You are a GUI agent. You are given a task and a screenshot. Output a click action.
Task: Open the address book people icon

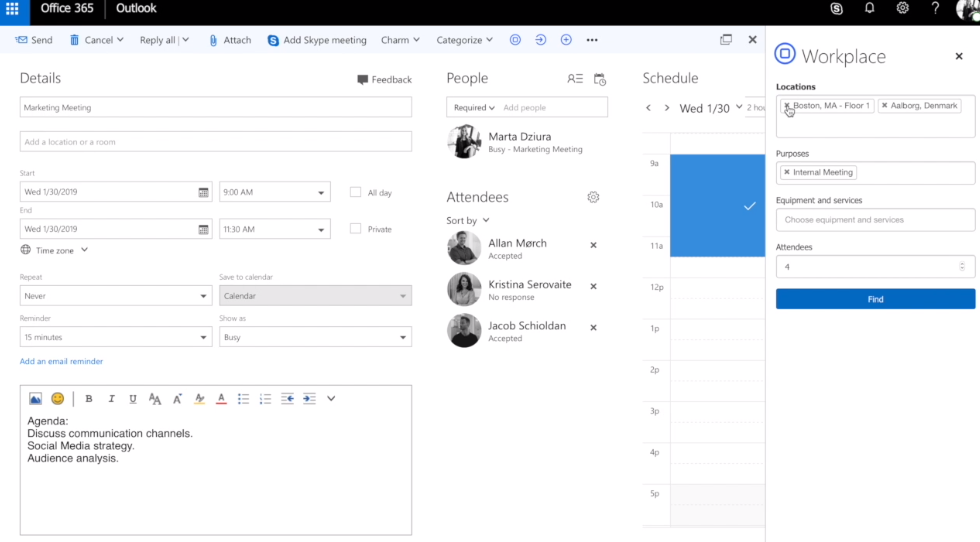coord(575,79)
